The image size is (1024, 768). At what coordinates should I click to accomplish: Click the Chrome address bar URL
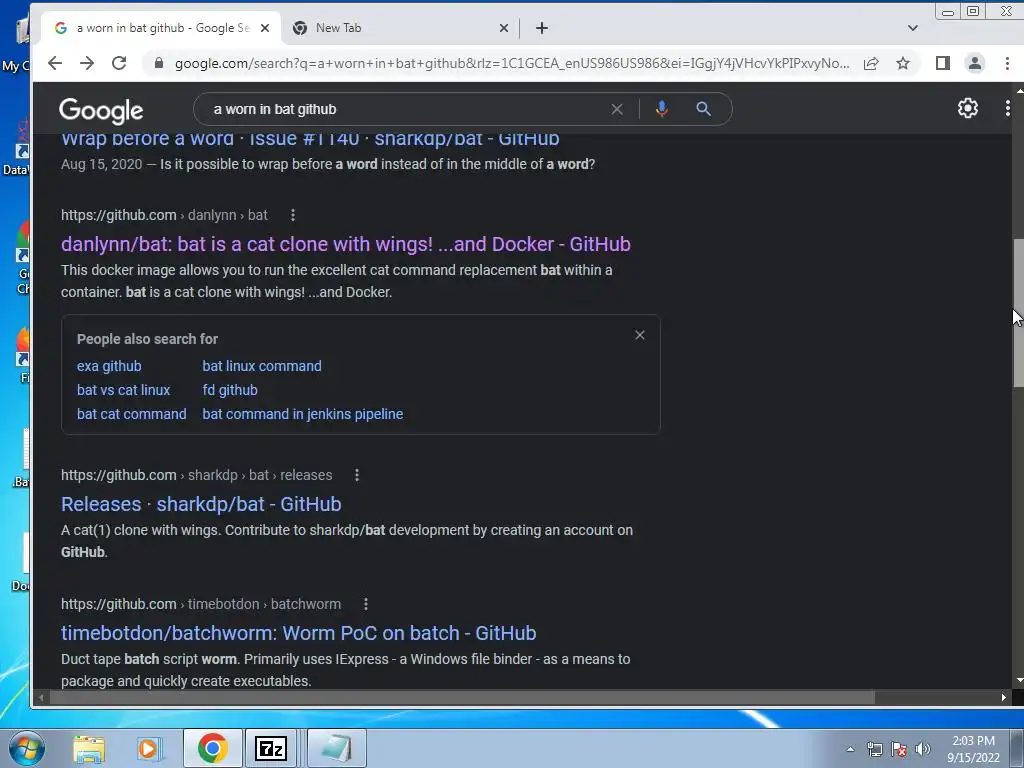512,63
